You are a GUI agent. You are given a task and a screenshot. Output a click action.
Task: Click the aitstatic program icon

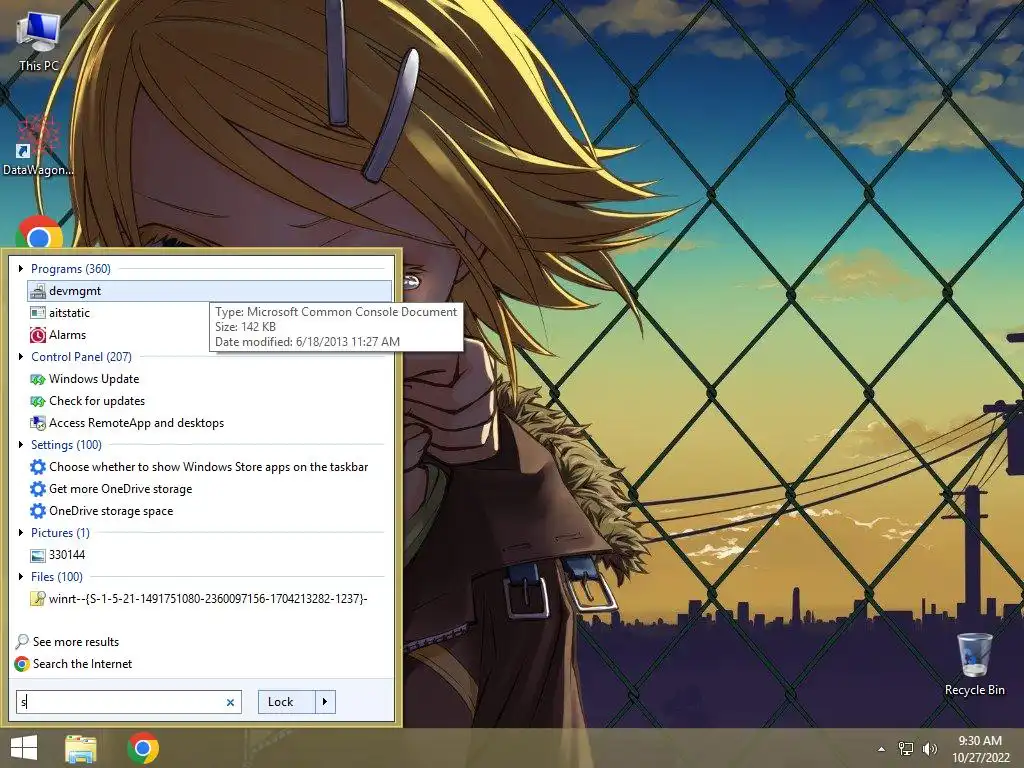point(38,313)
